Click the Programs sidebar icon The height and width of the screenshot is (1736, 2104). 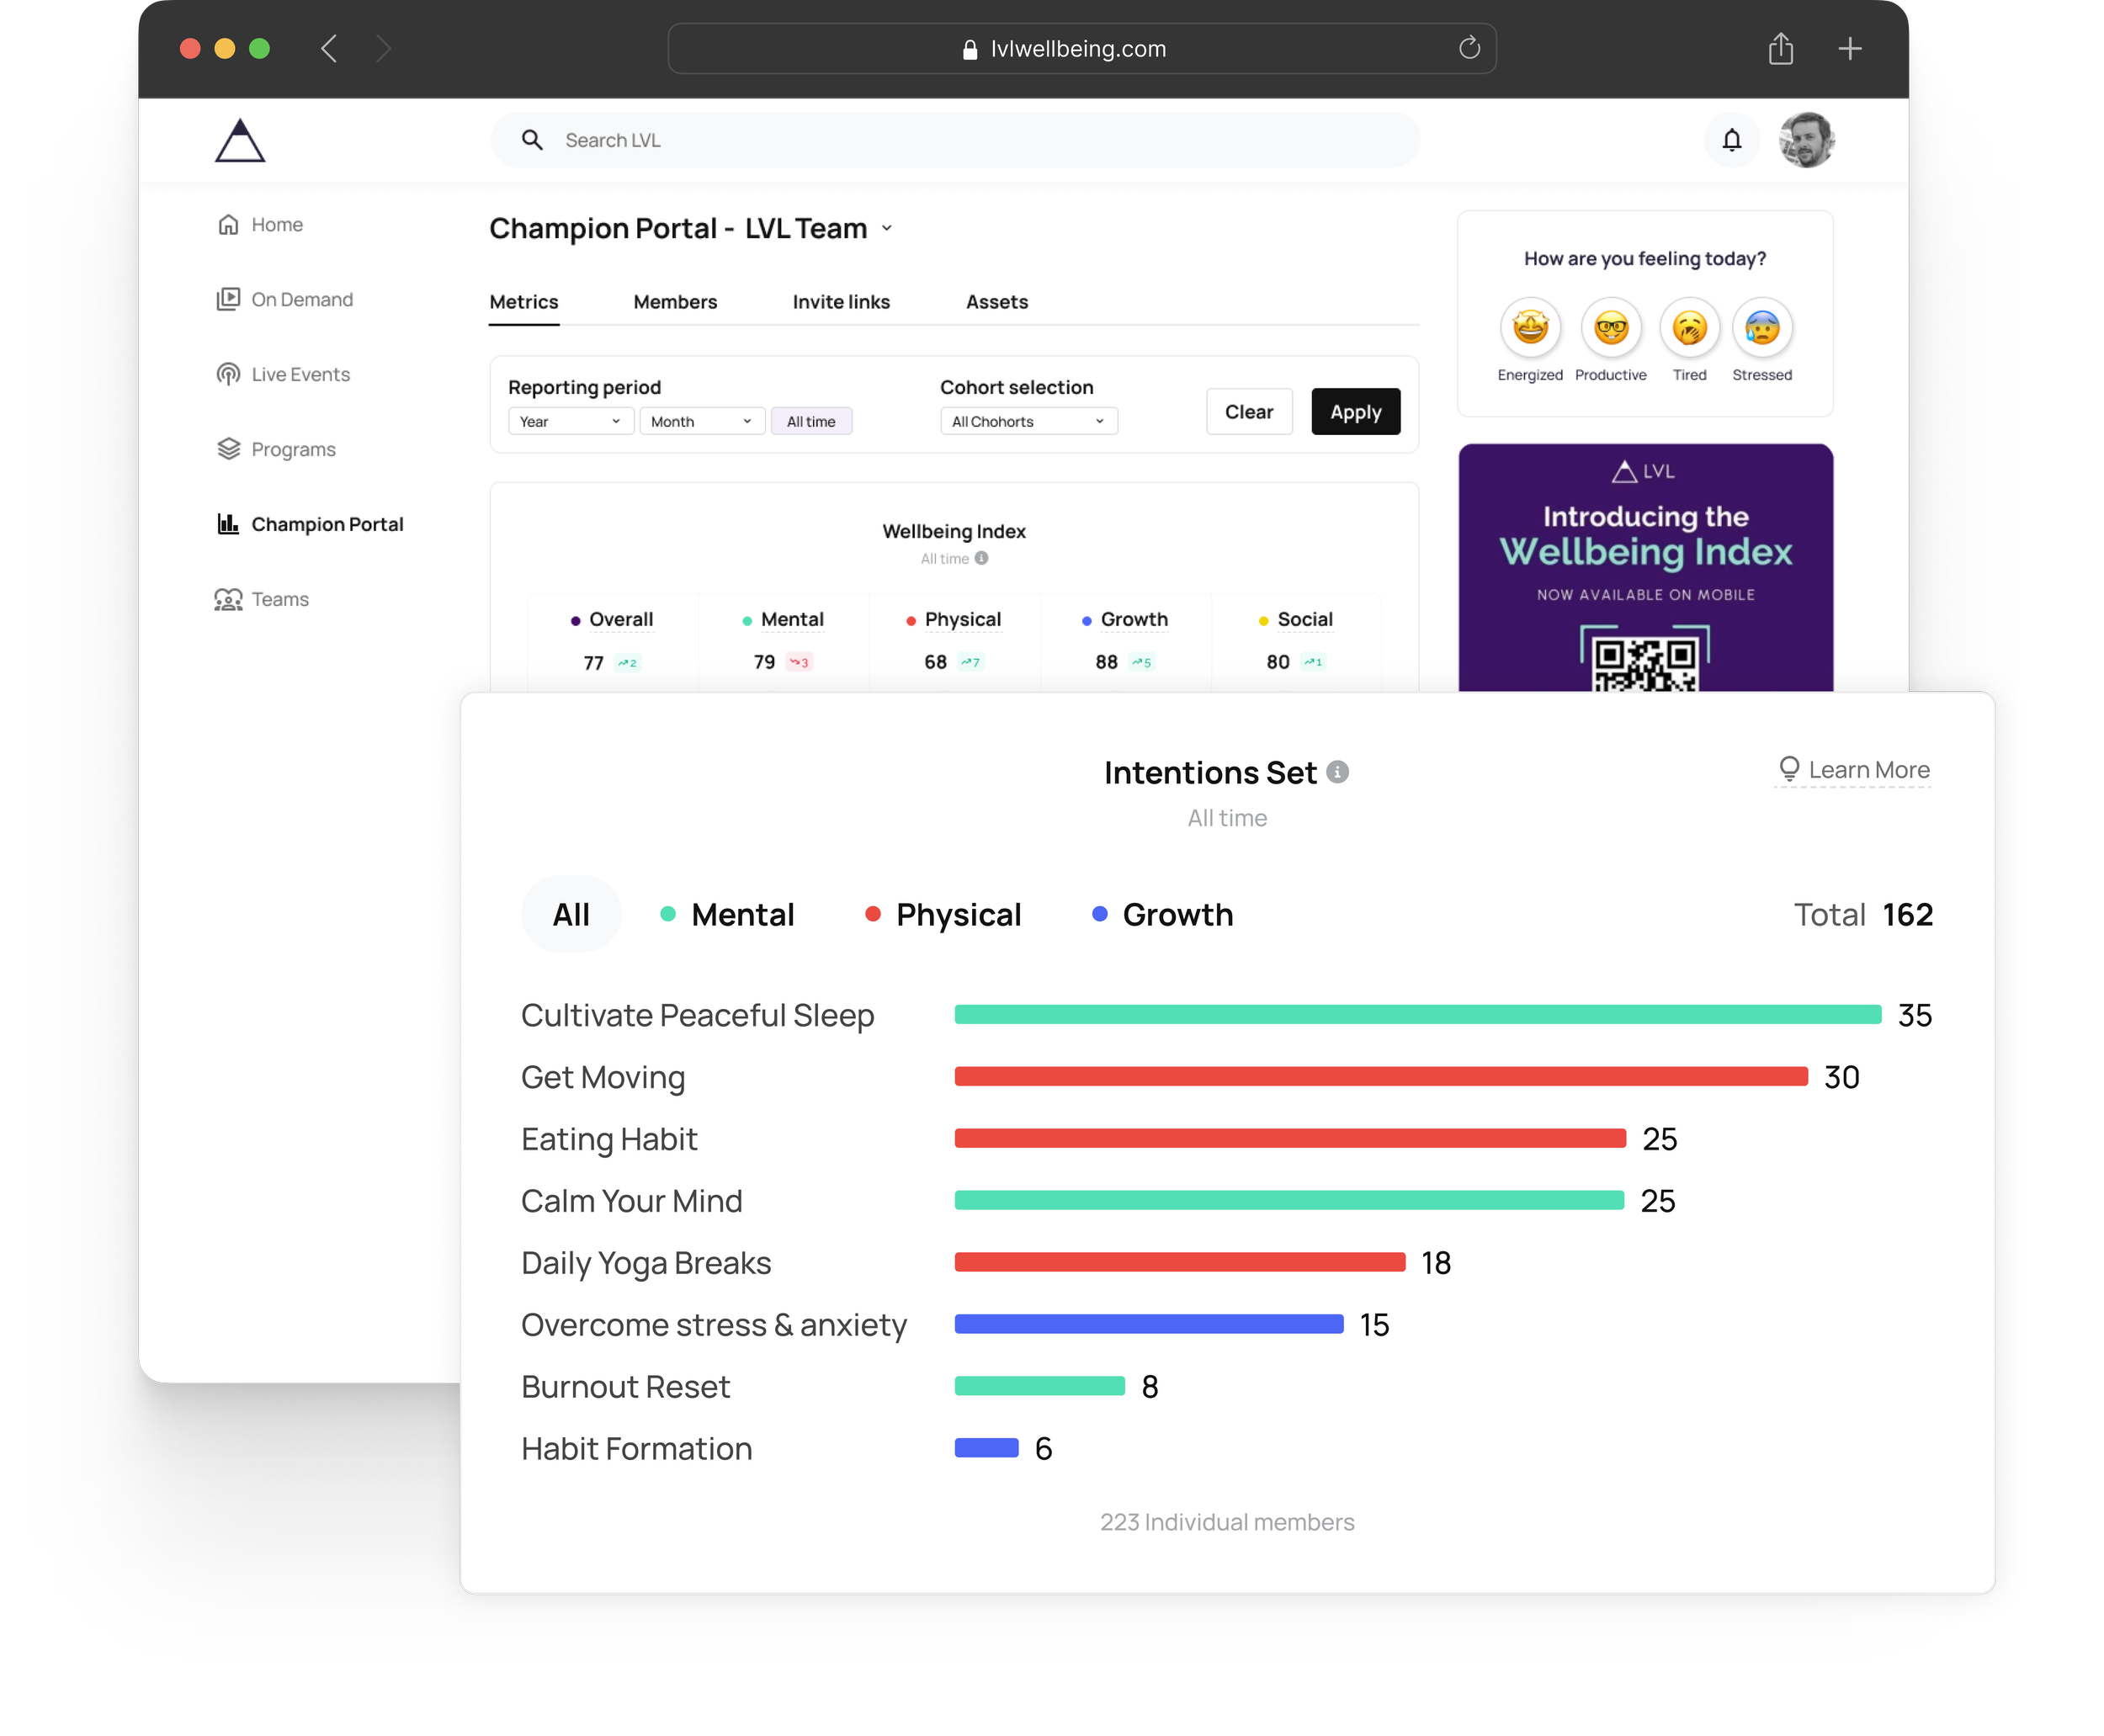tap(228, 449)
